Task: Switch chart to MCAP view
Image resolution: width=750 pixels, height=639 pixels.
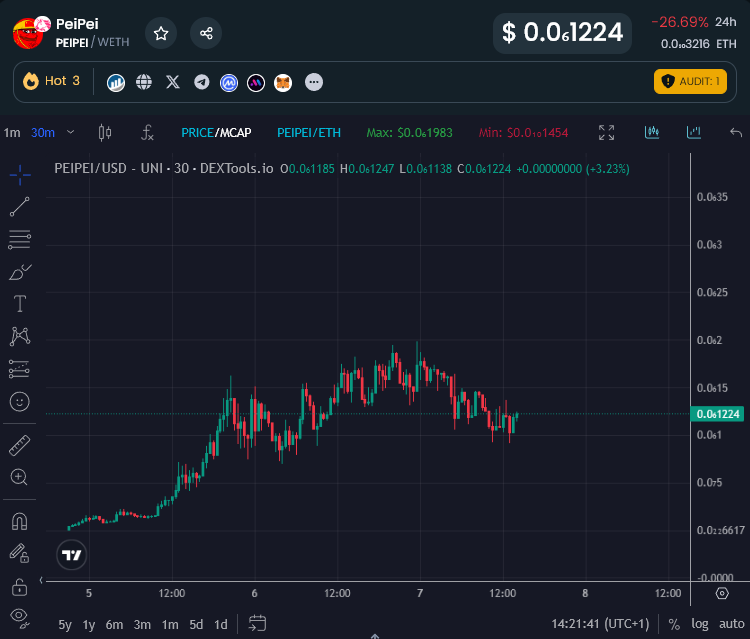Action: 235,132
